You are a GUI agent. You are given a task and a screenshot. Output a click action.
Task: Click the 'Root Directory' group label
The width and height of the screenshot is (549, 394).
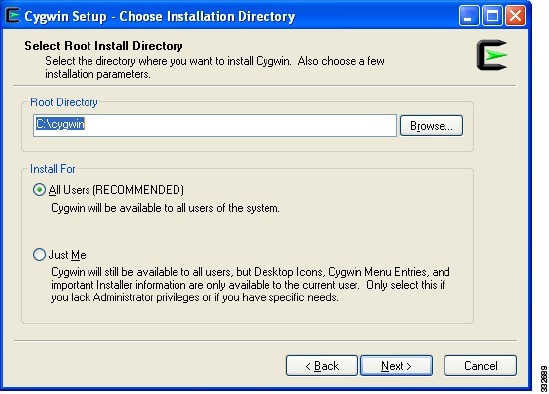coord(64,102)
